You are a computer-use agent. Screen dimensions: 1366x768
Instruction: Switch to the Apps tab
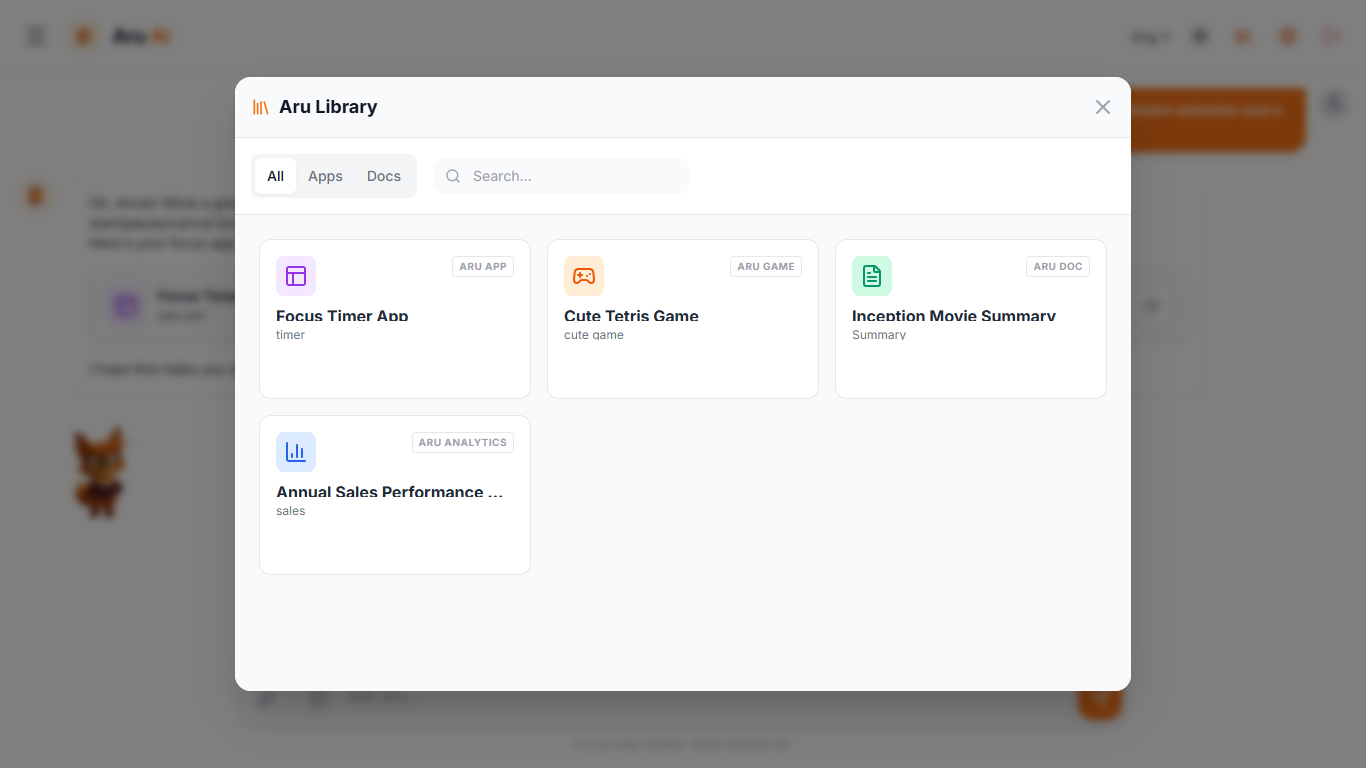[x=325, y=175]
